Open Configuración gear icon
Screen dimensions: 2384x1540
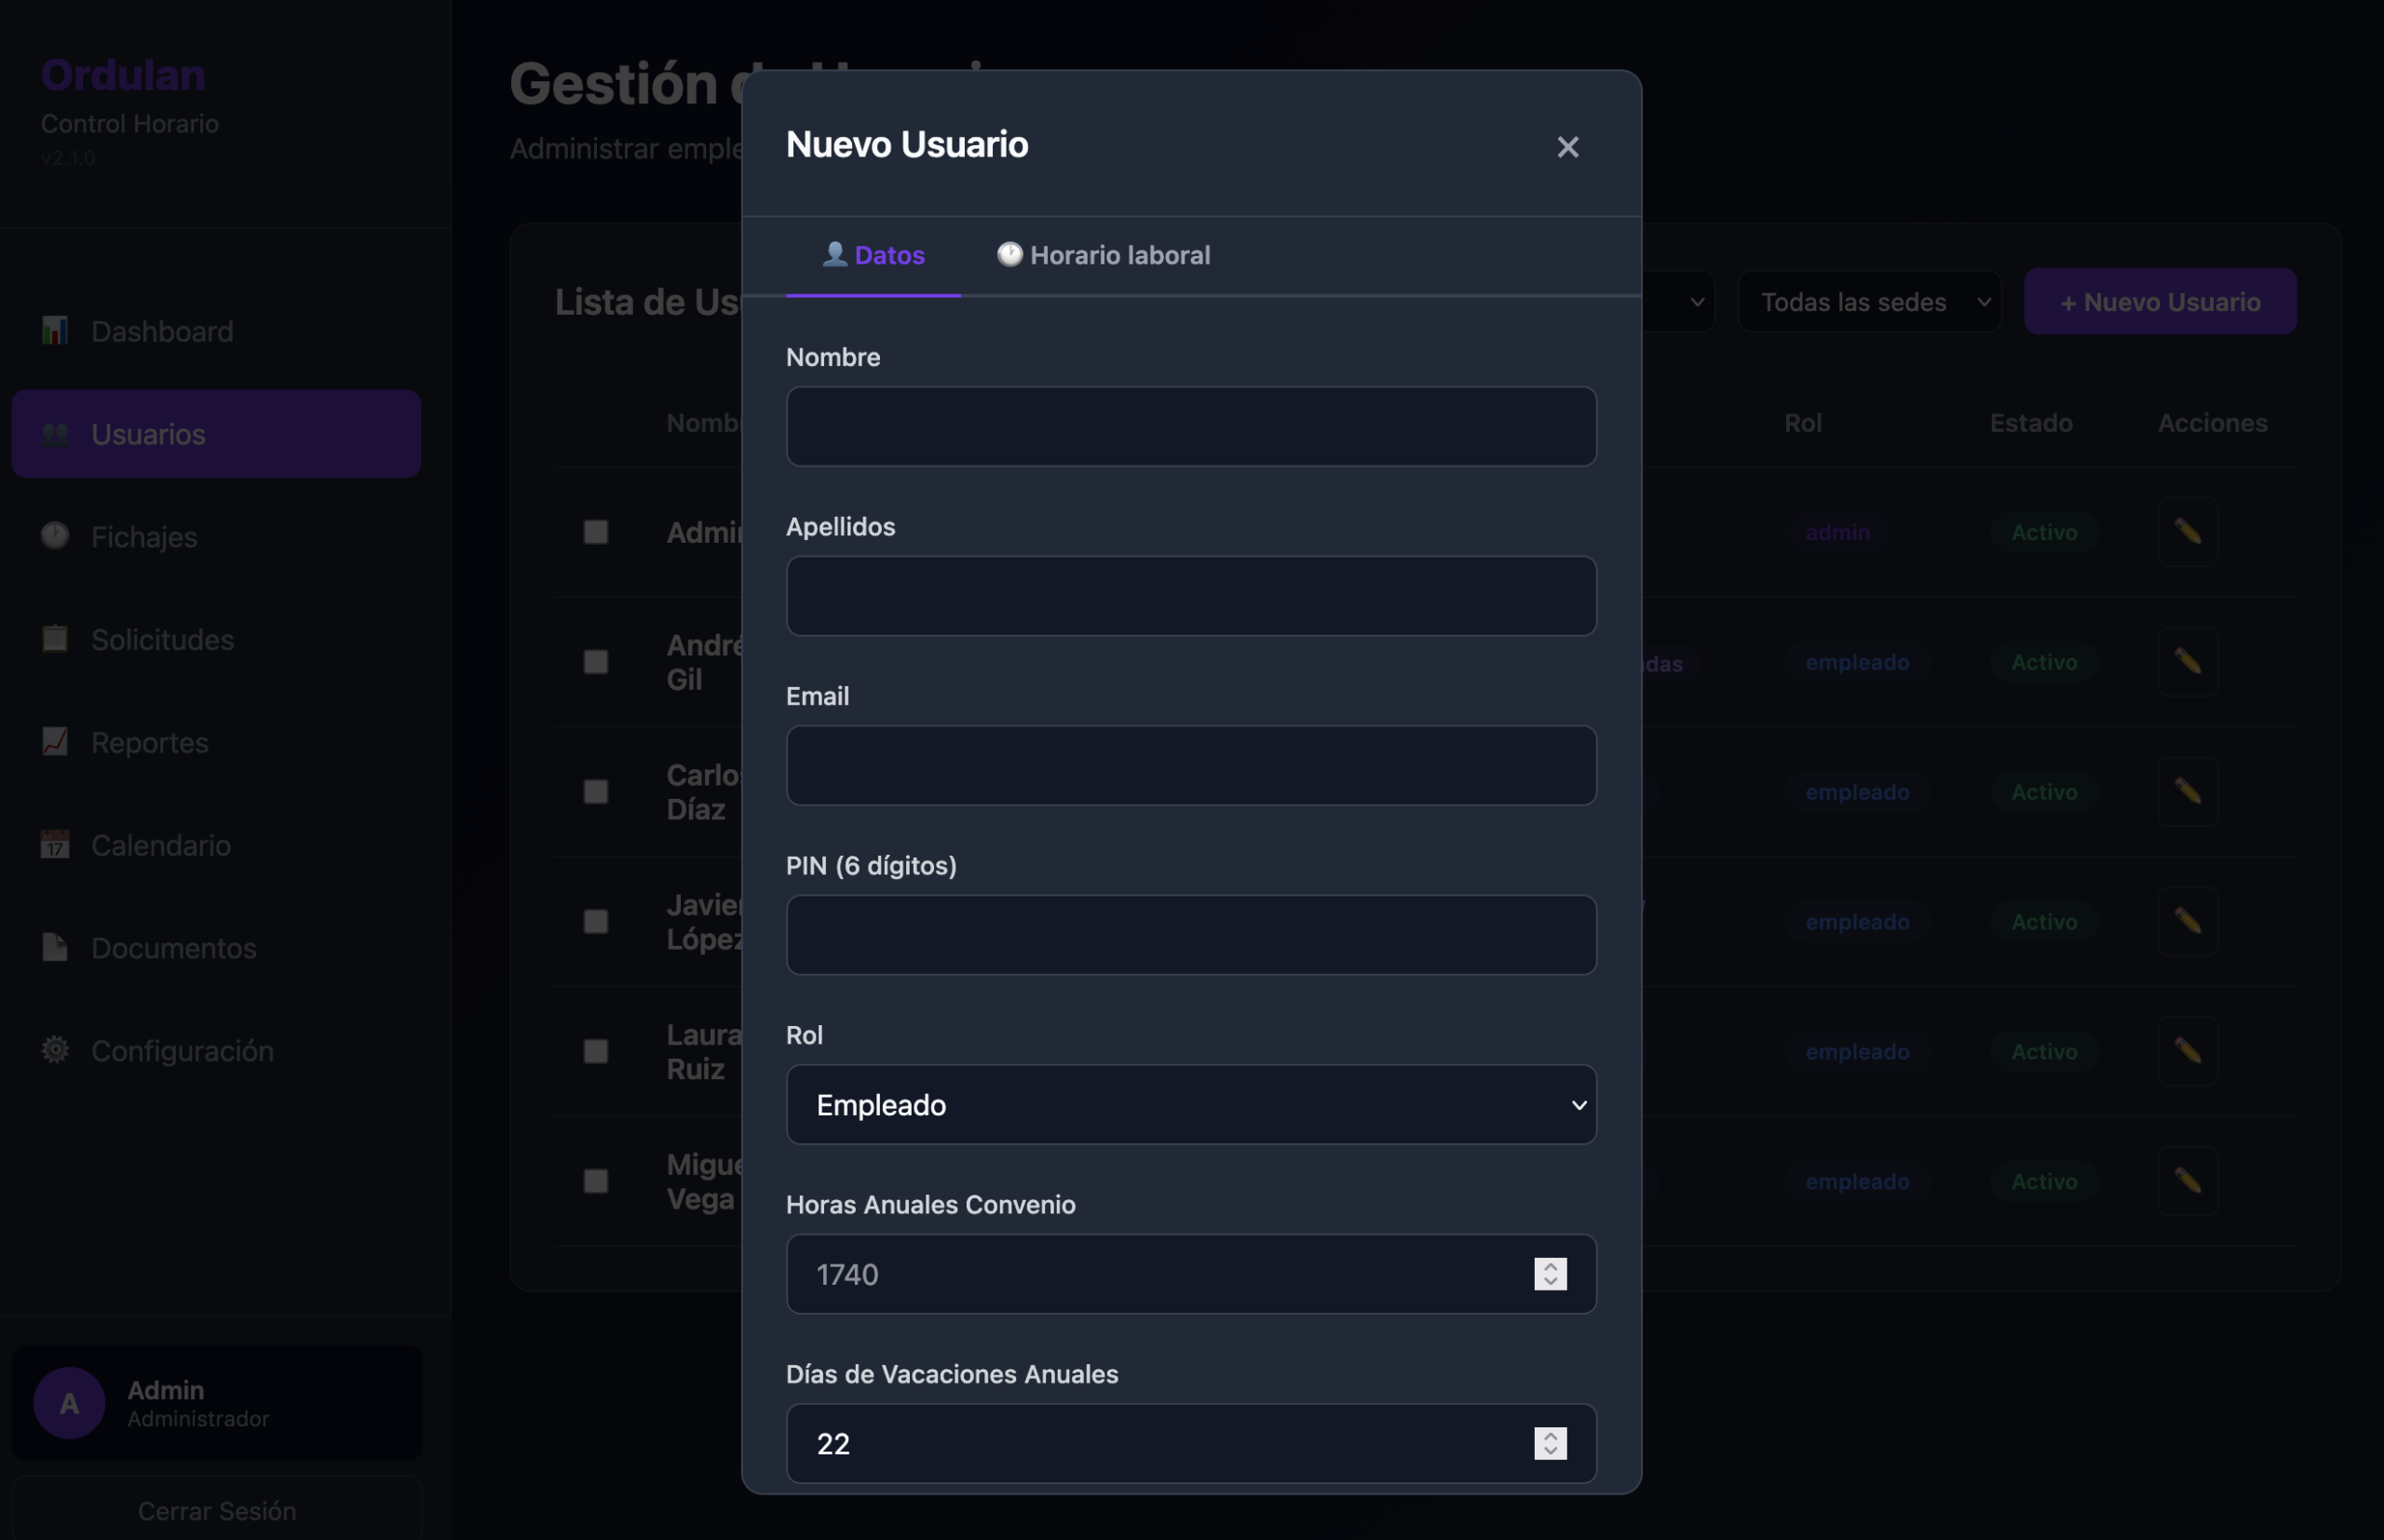coord(55,1050)
